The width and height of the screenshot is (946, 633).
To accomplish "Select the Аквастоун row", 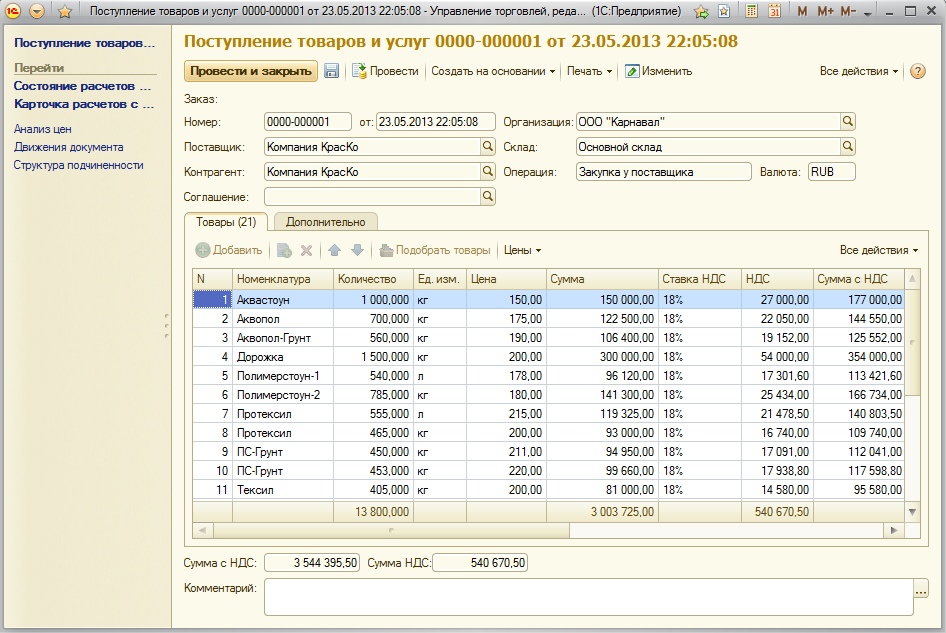I will (549, 299).
